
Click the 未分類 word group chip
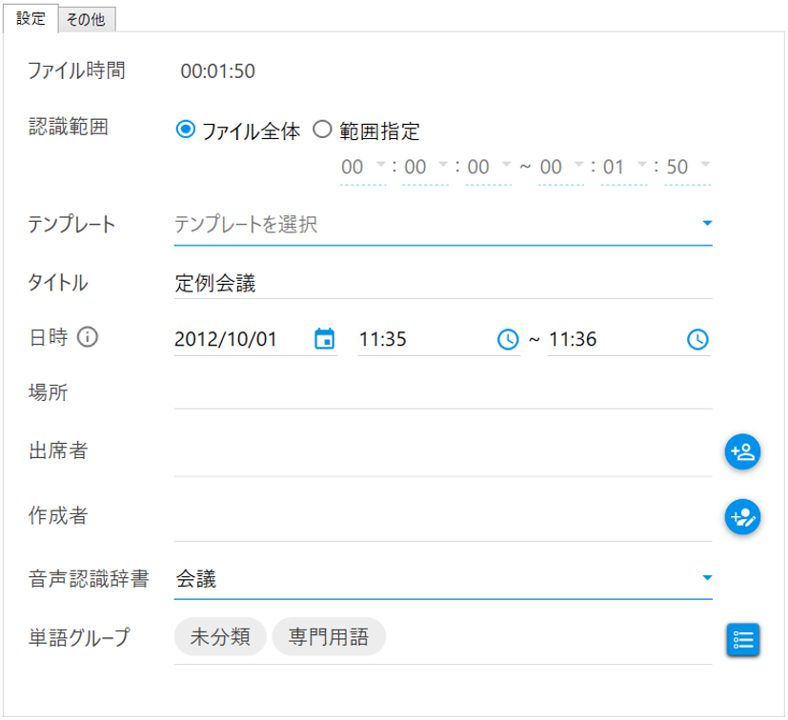[220, 637]
